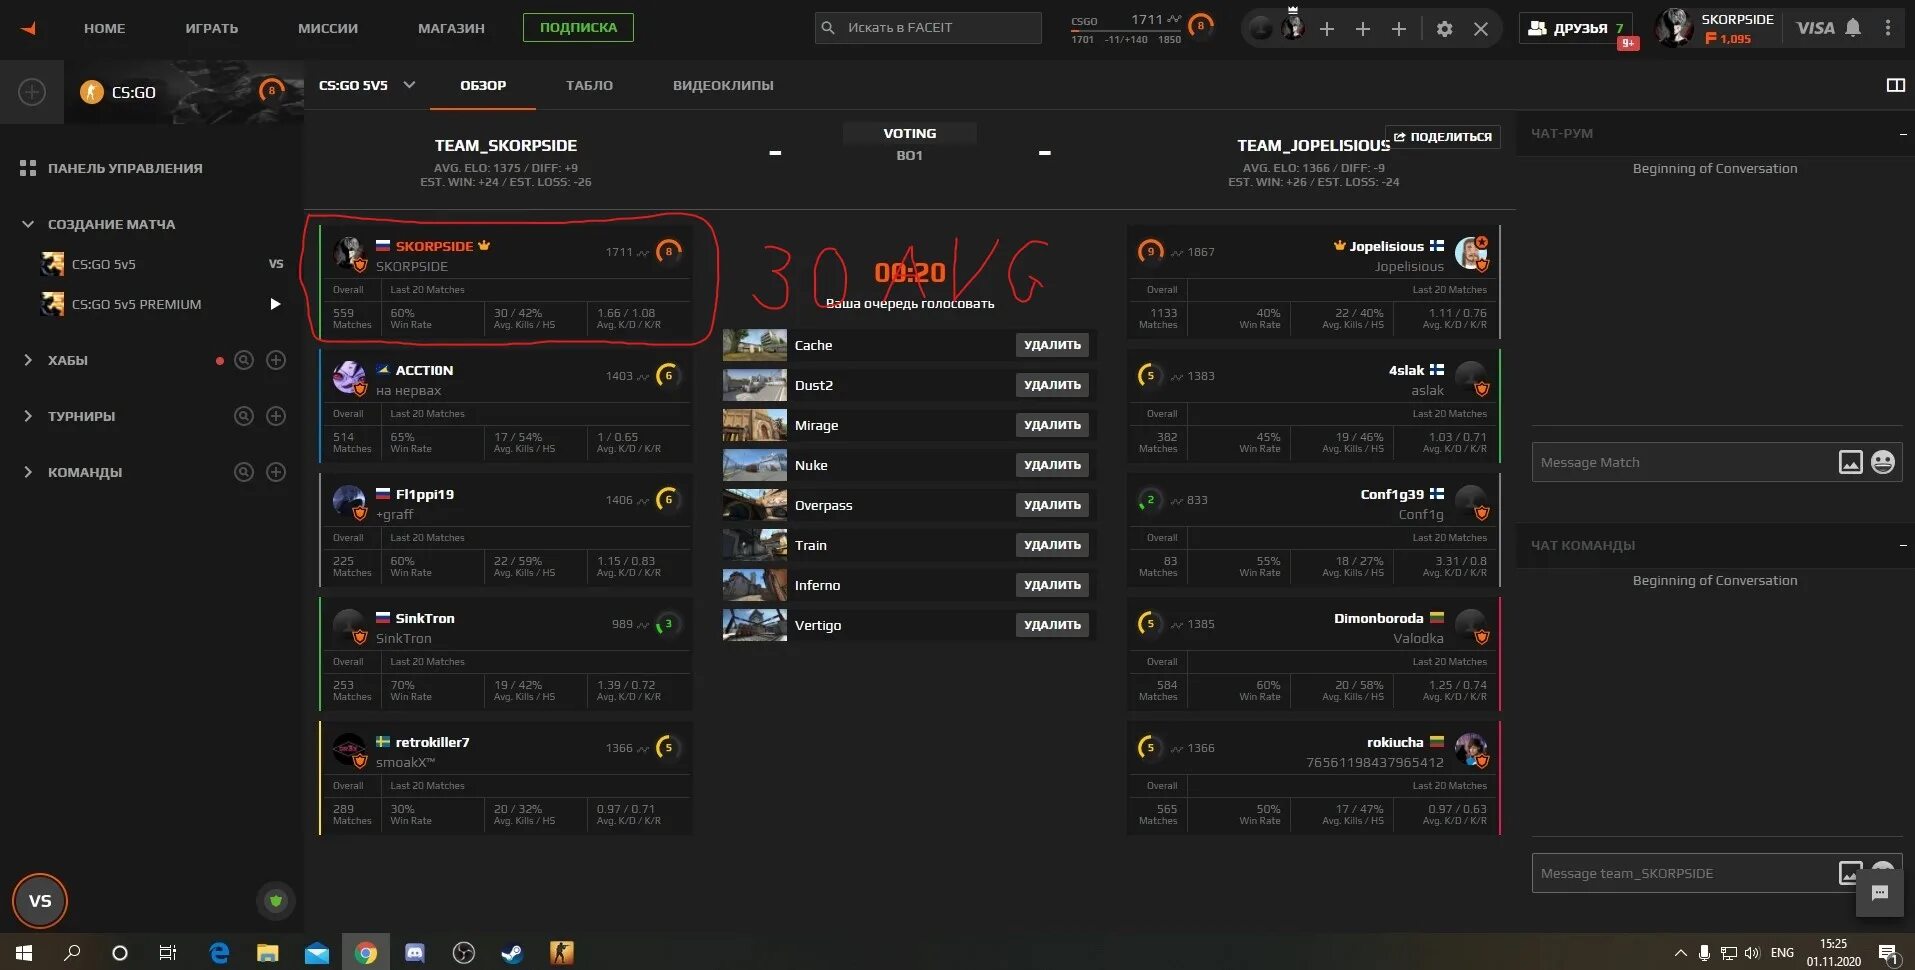This screenshot has height=970, width=1915.
Task: Click the ПОДЕЛИТЬСЯ share button
Action: tap(1443, 137)
